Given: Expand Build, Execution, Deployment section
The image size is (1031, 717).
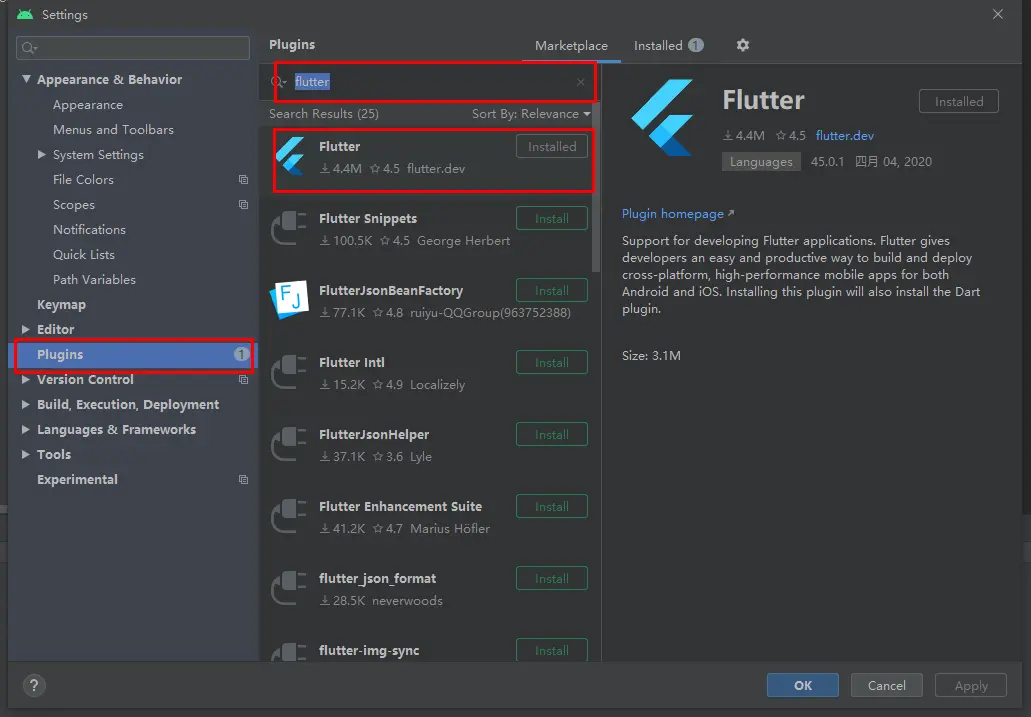Looking at the screenshot, I should (x=26, y=405).
